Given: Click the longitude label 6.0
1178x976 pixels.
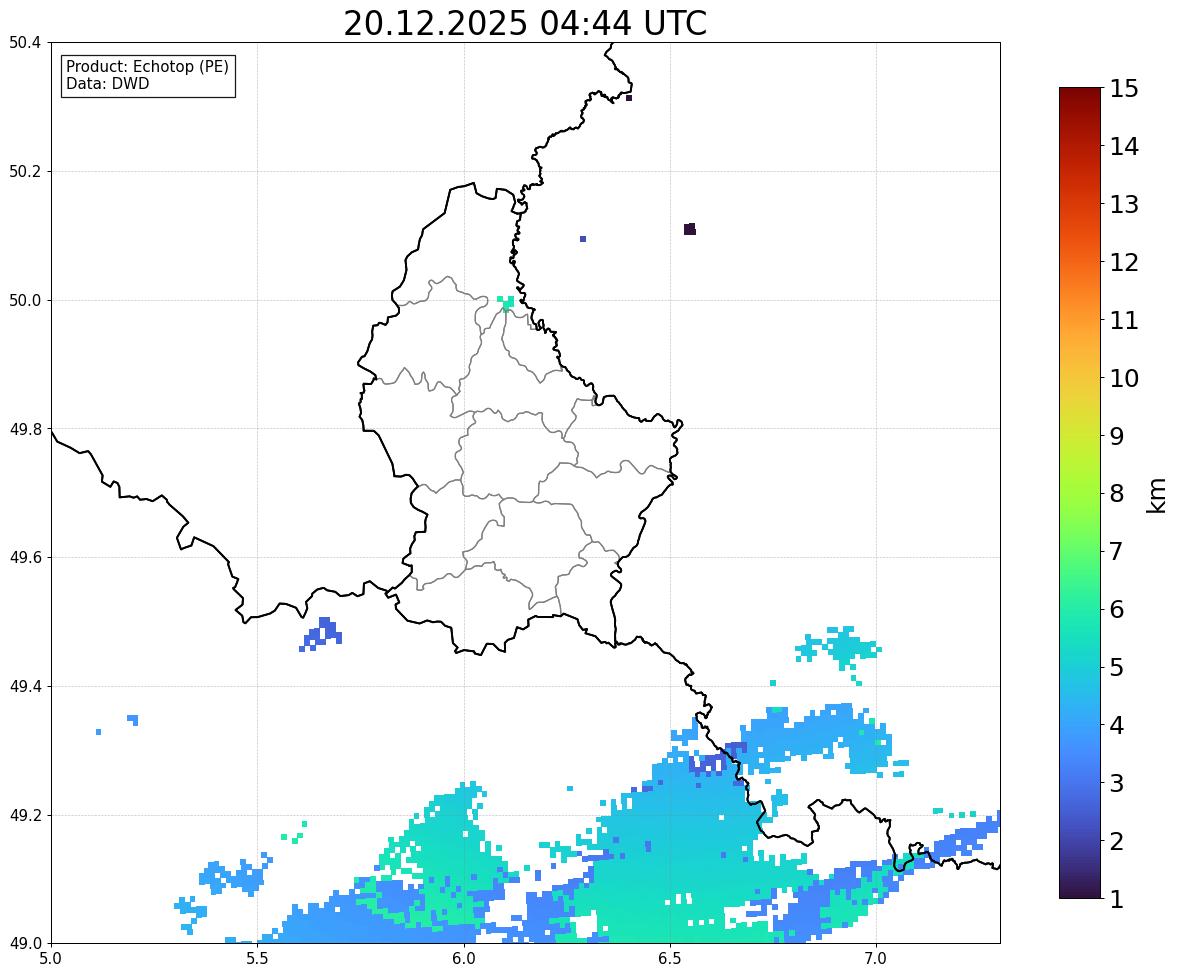Looking at the screenshot, I should coord(464,959).
